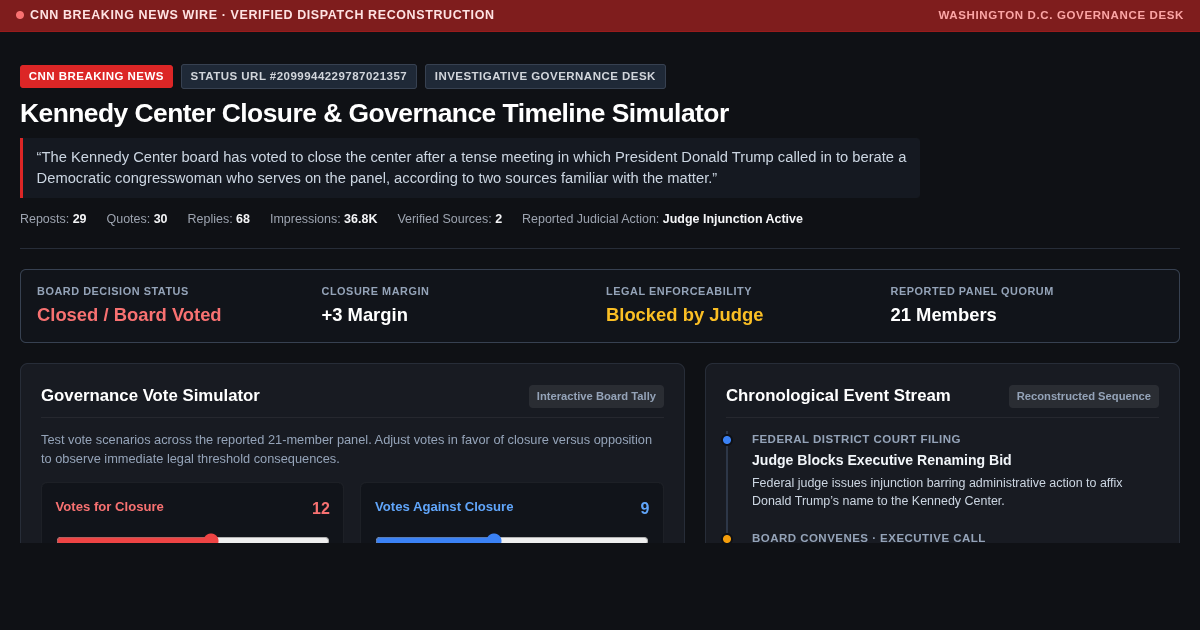Click the Board Convenes · Executive Call label

pos(869,538)
